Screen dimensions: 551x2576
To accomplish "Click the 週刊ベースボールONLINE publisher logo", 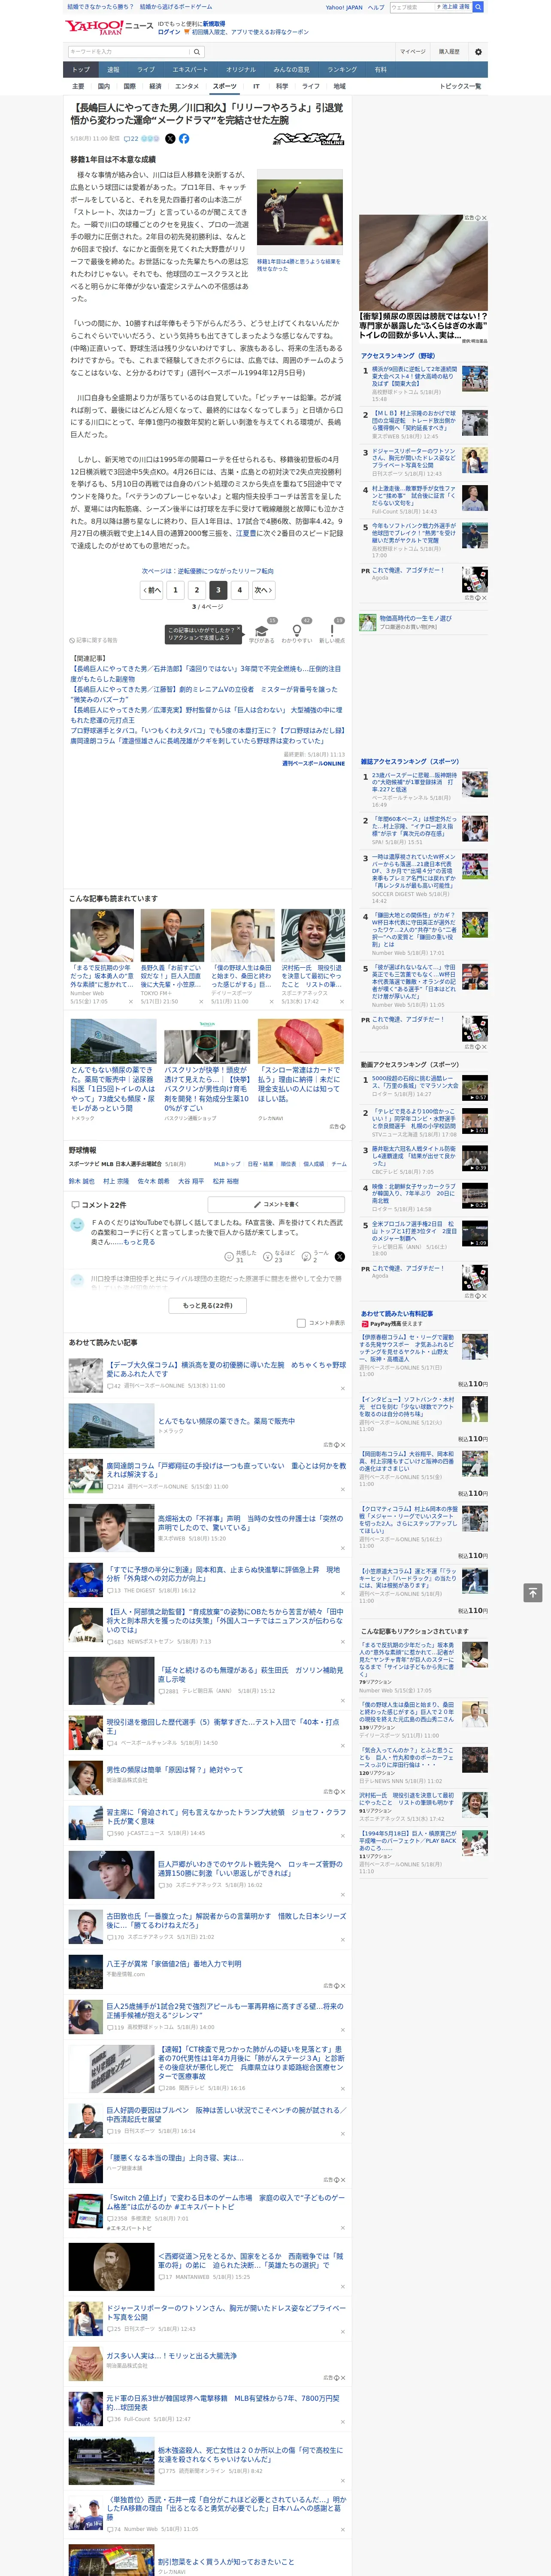I will click(309, 139).
